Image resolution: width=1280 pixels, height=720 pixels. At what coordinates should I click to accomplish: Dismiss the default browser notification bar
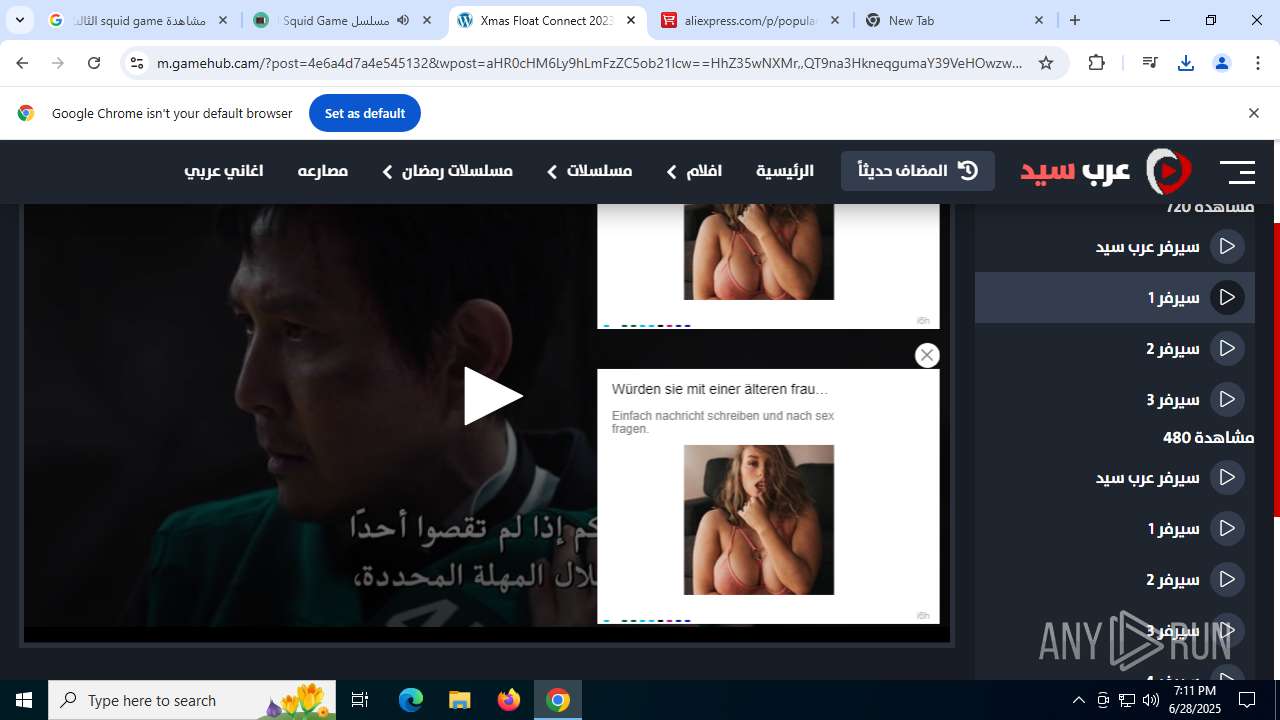tap(1253, 113)
